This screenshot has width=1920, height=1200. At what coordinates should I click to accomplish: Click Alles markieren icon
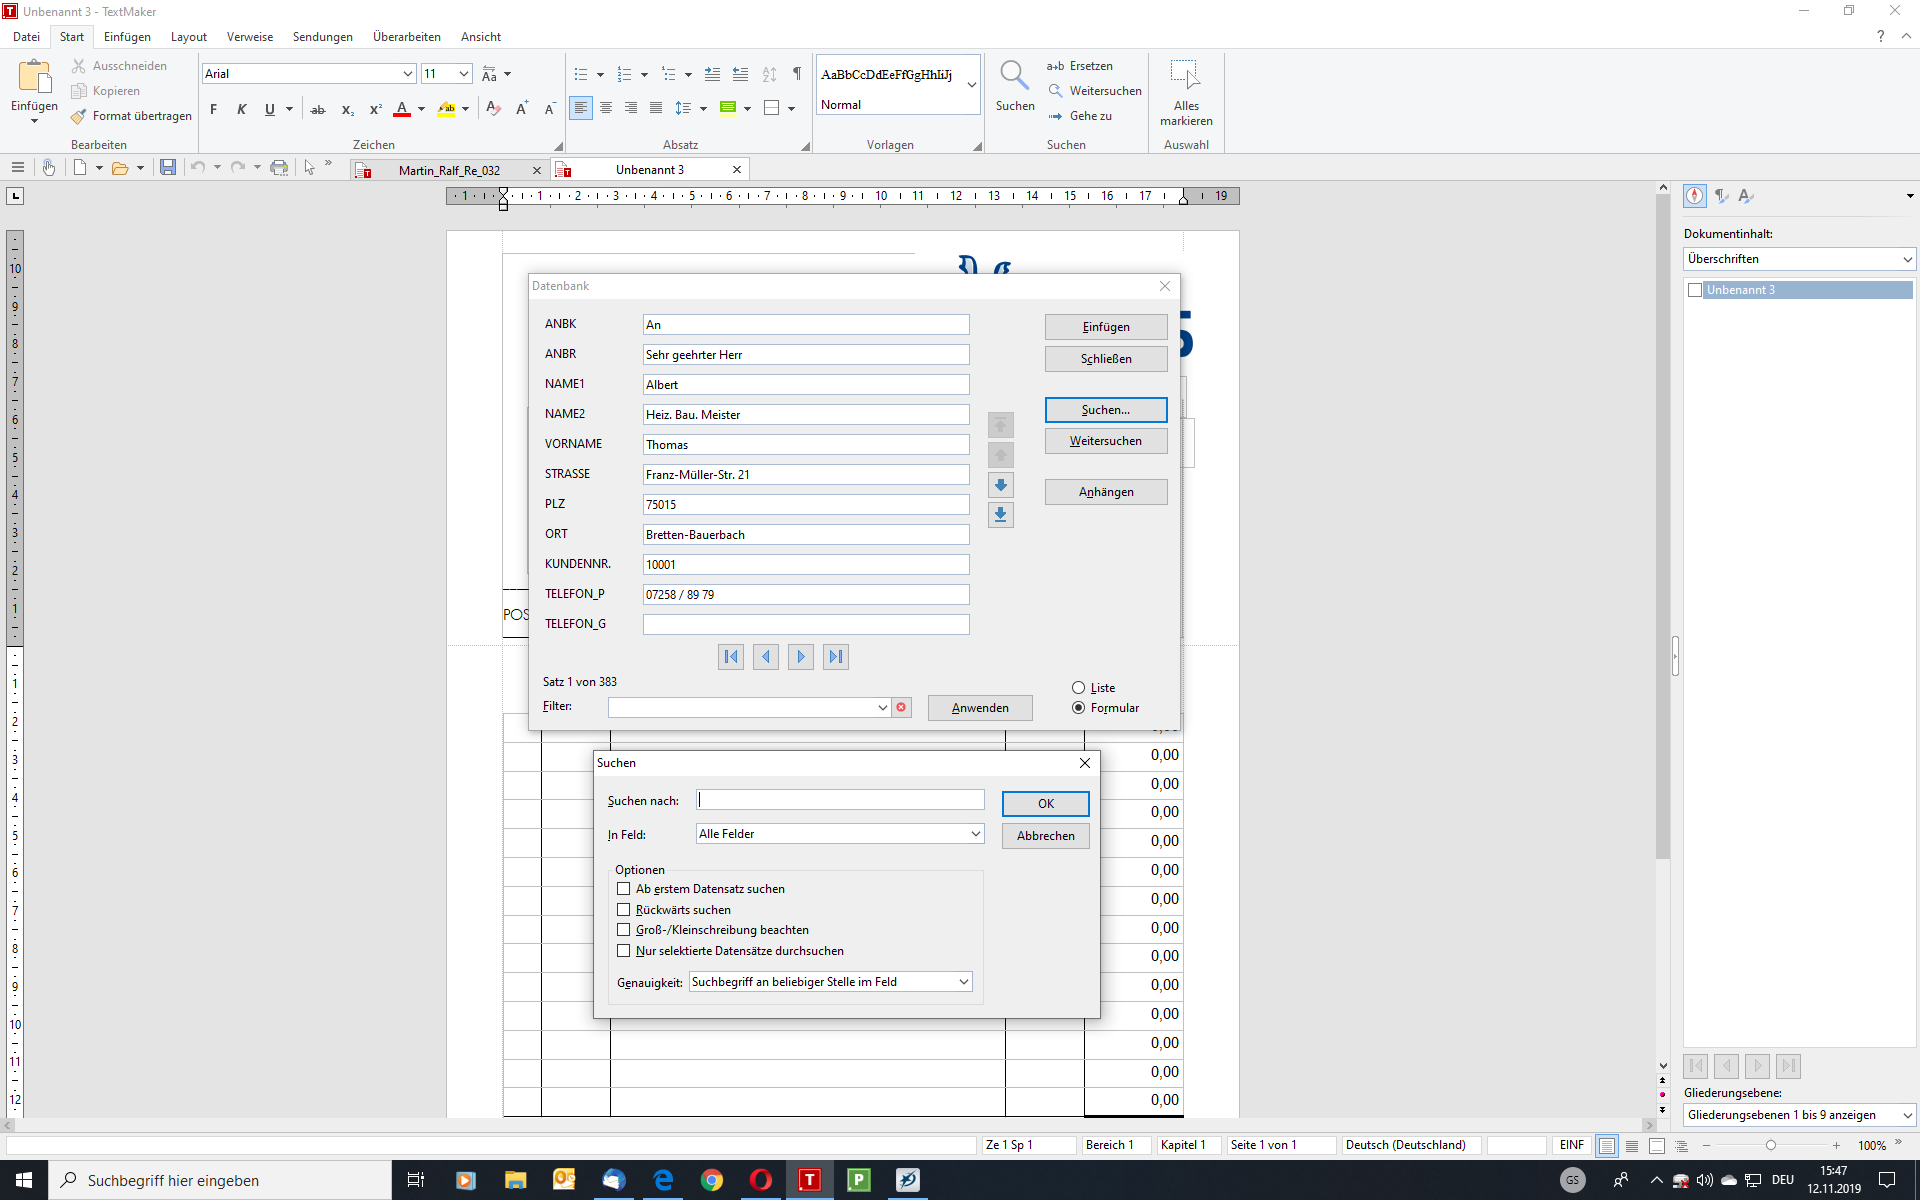click(1185, 76)
